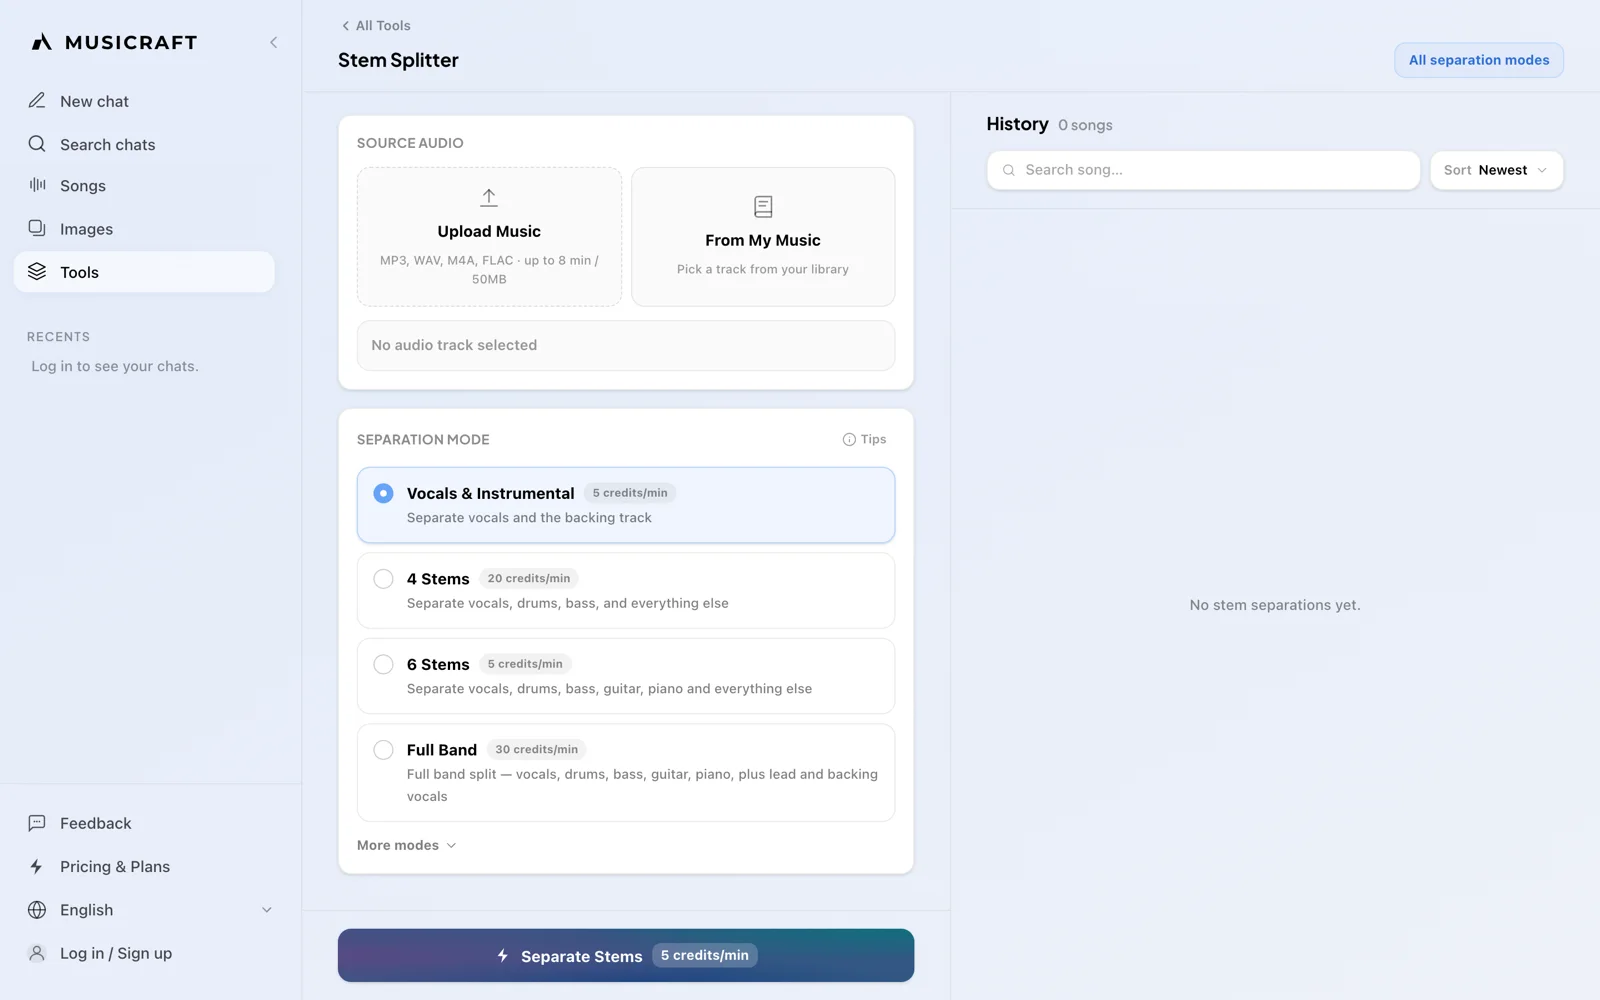
Task: Click the 20 credits/min badge
Action: point(529,578)
